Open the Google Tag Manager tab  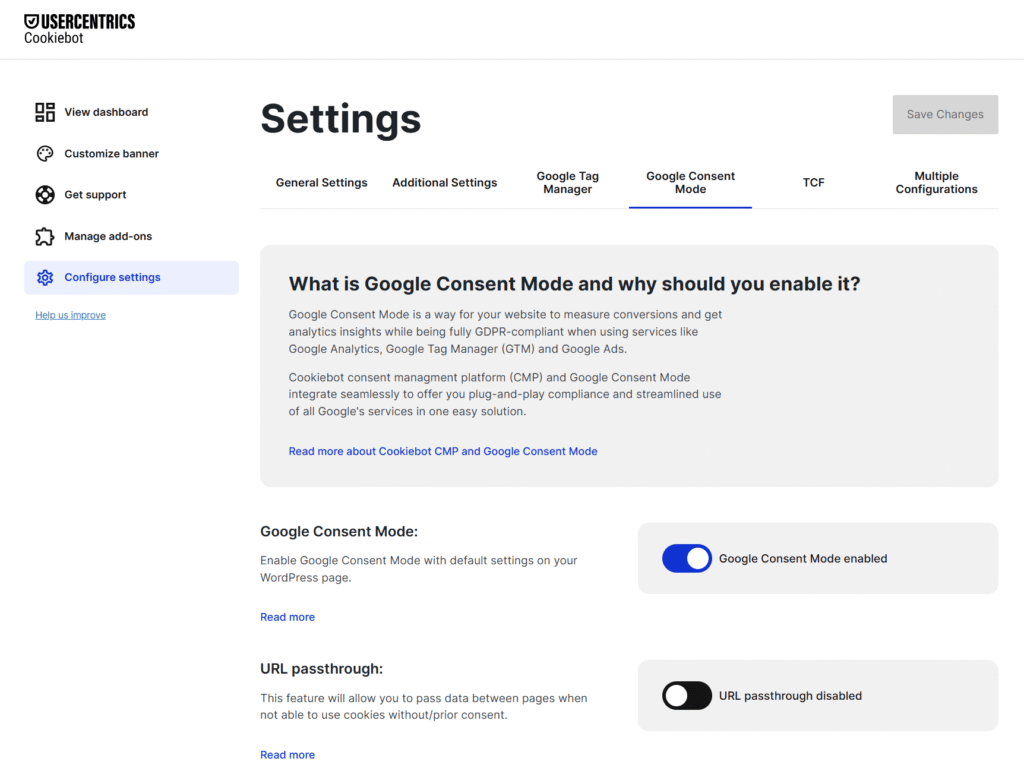point(568,183)
